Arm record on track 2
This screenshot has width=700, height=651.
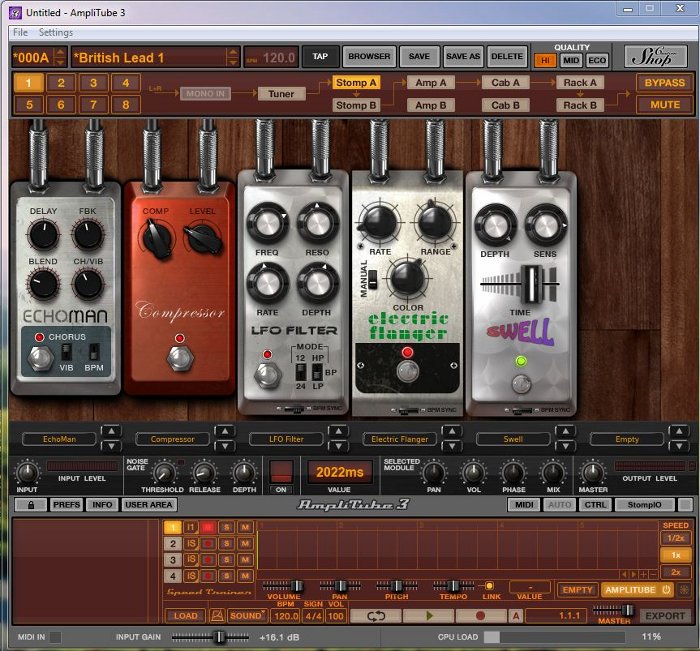click(x=208, y=543)
